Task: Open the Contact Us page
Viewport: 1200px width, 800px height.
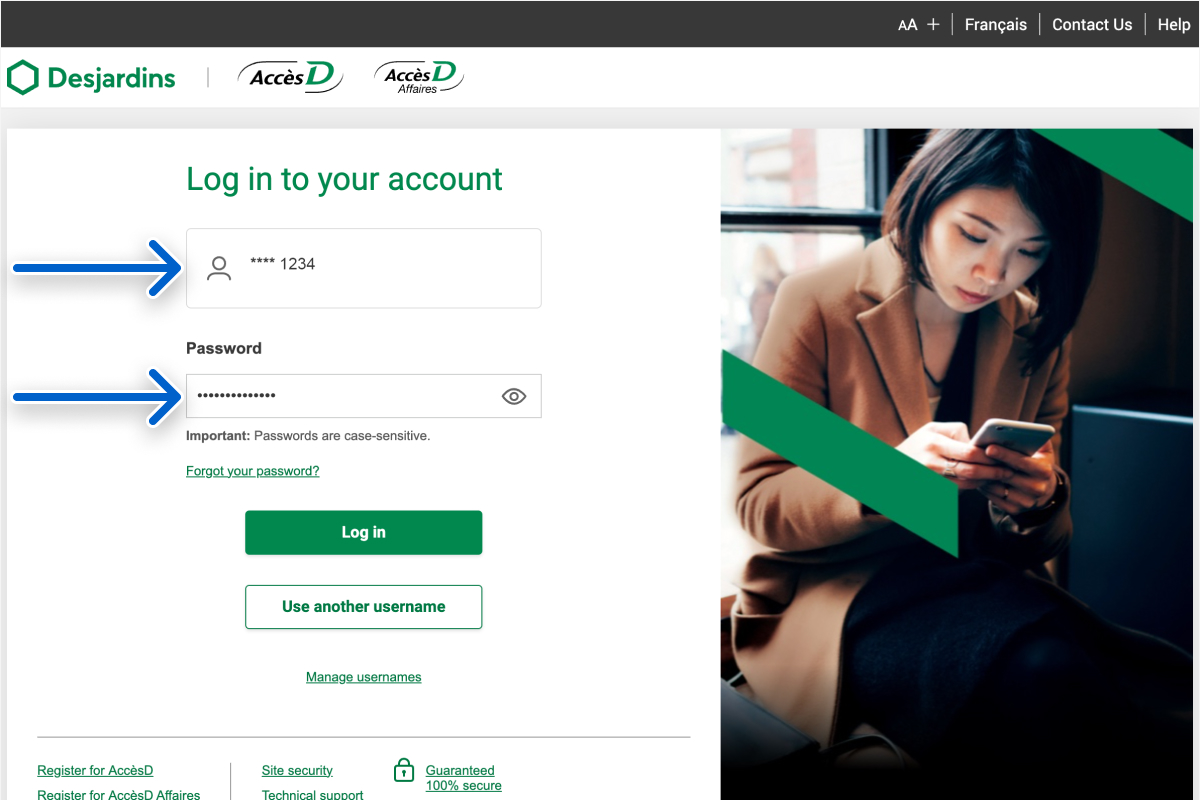Action: click(1092, 24)
